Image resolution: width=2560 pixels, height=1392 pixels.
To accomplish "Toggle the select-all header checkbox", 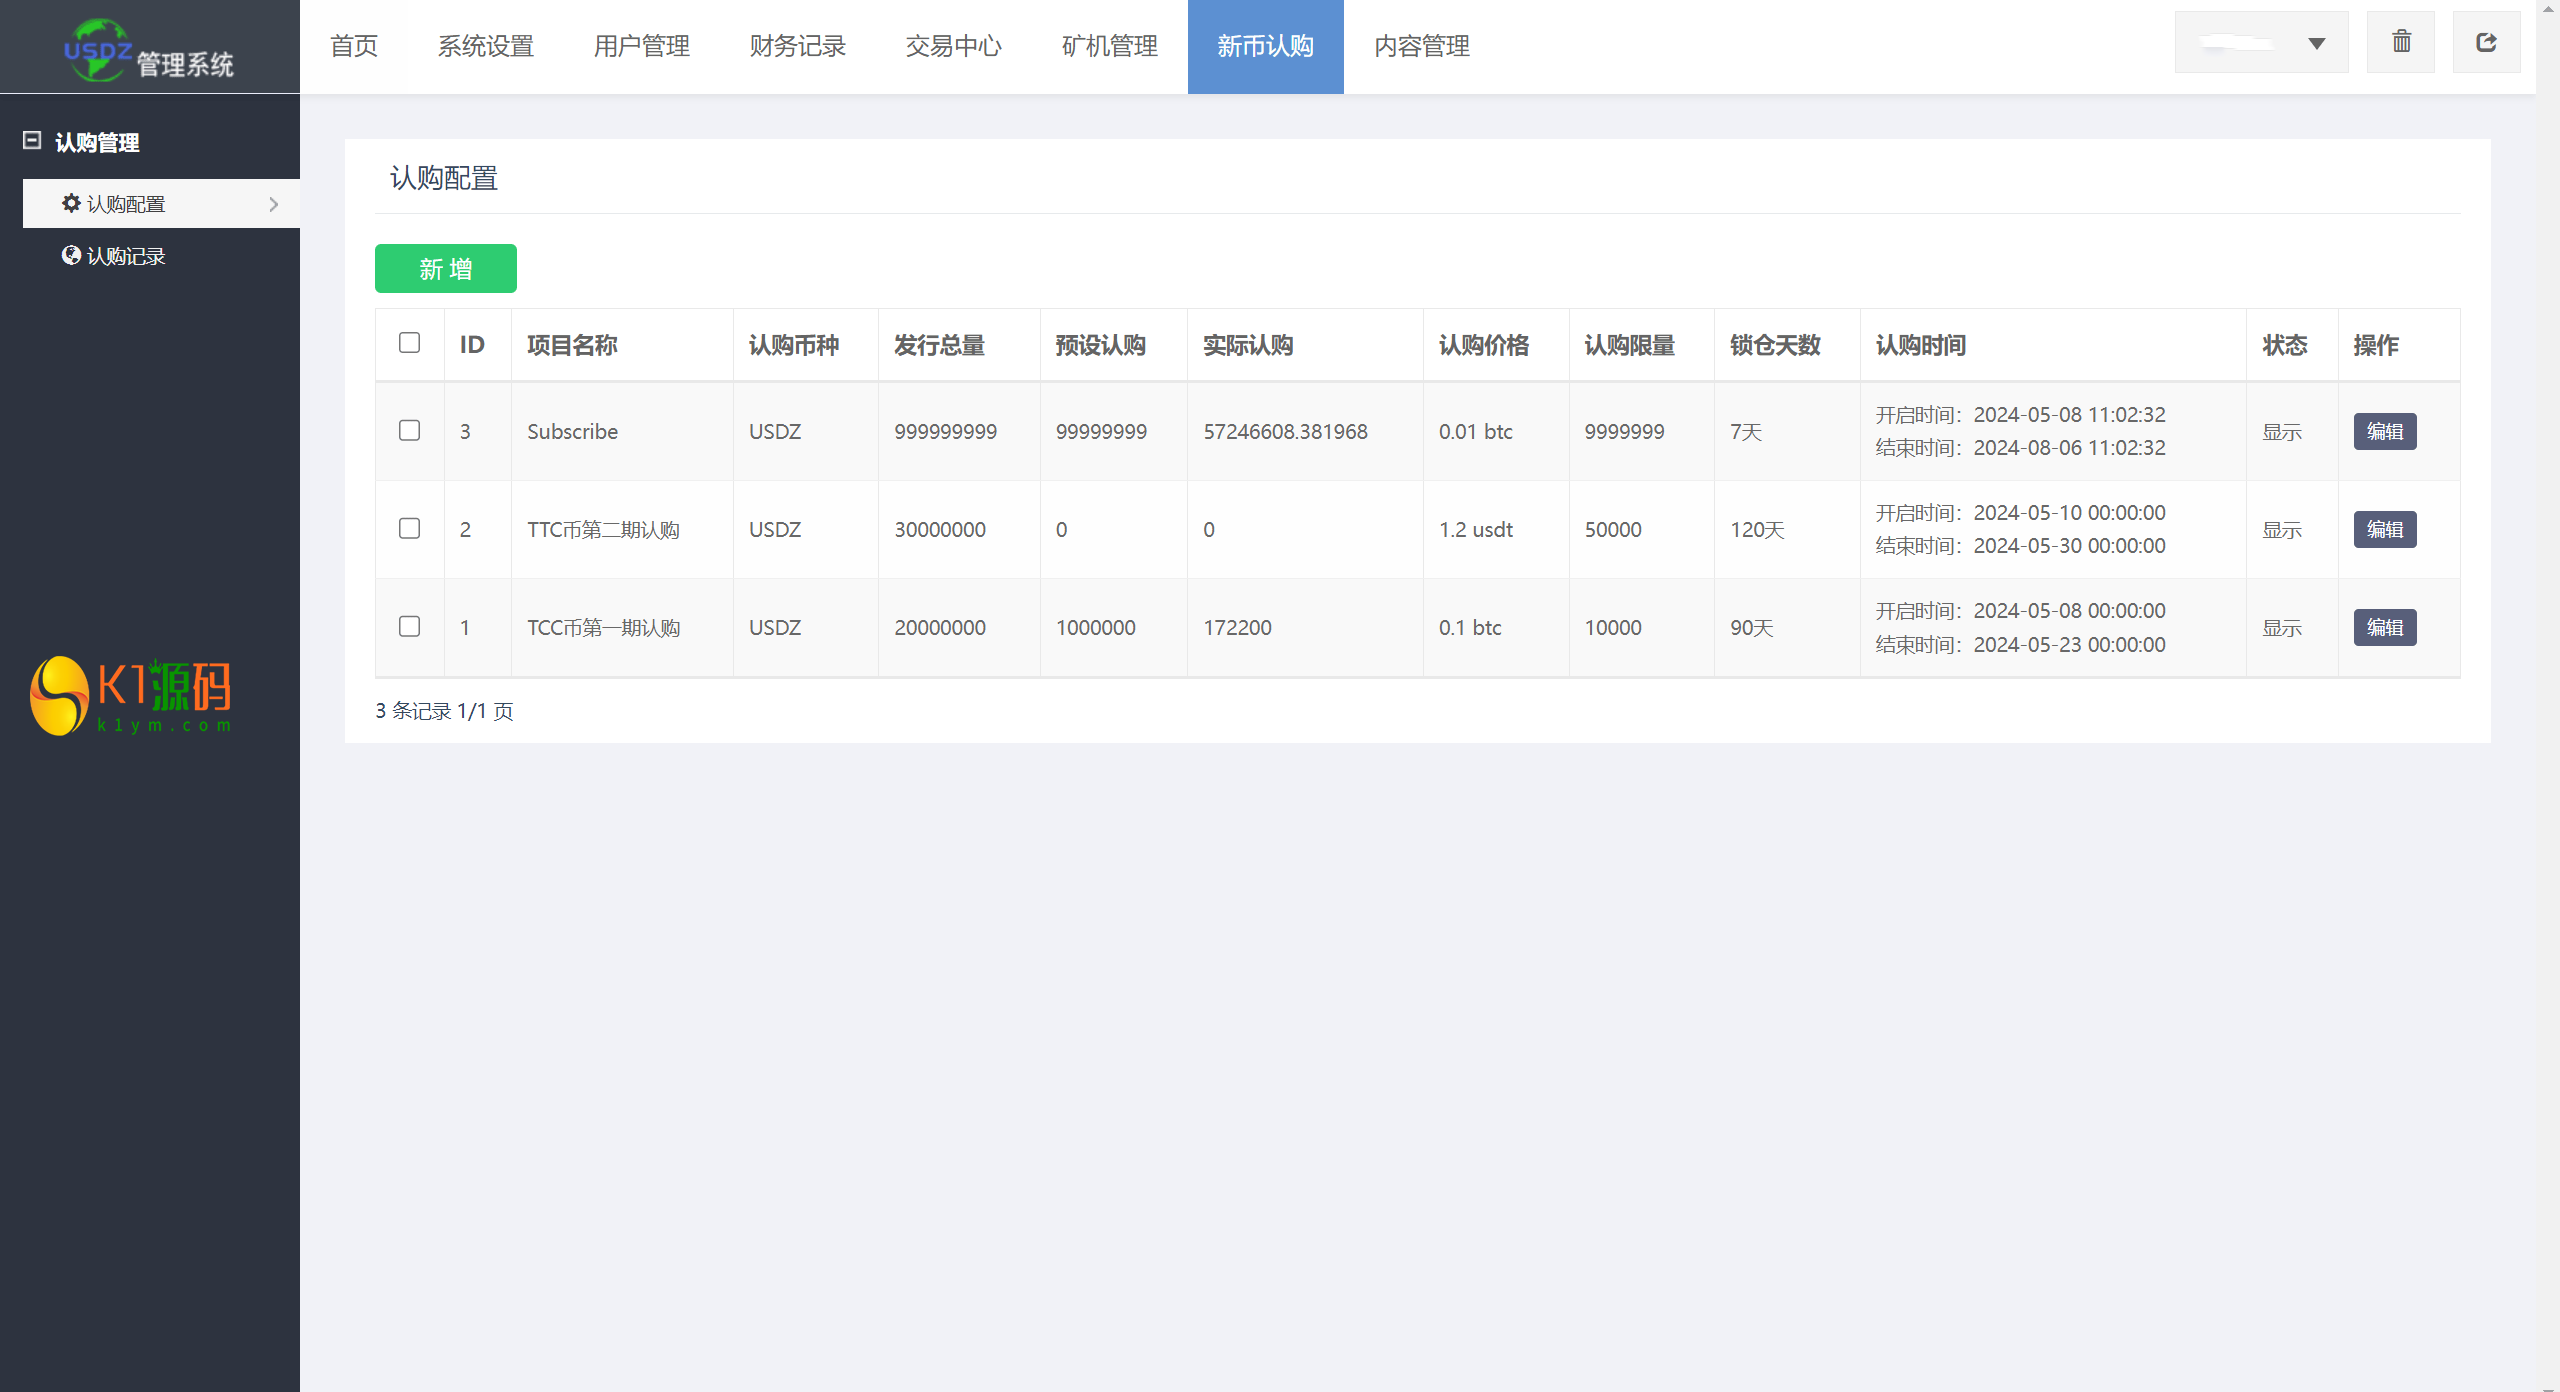I will 409,343.
